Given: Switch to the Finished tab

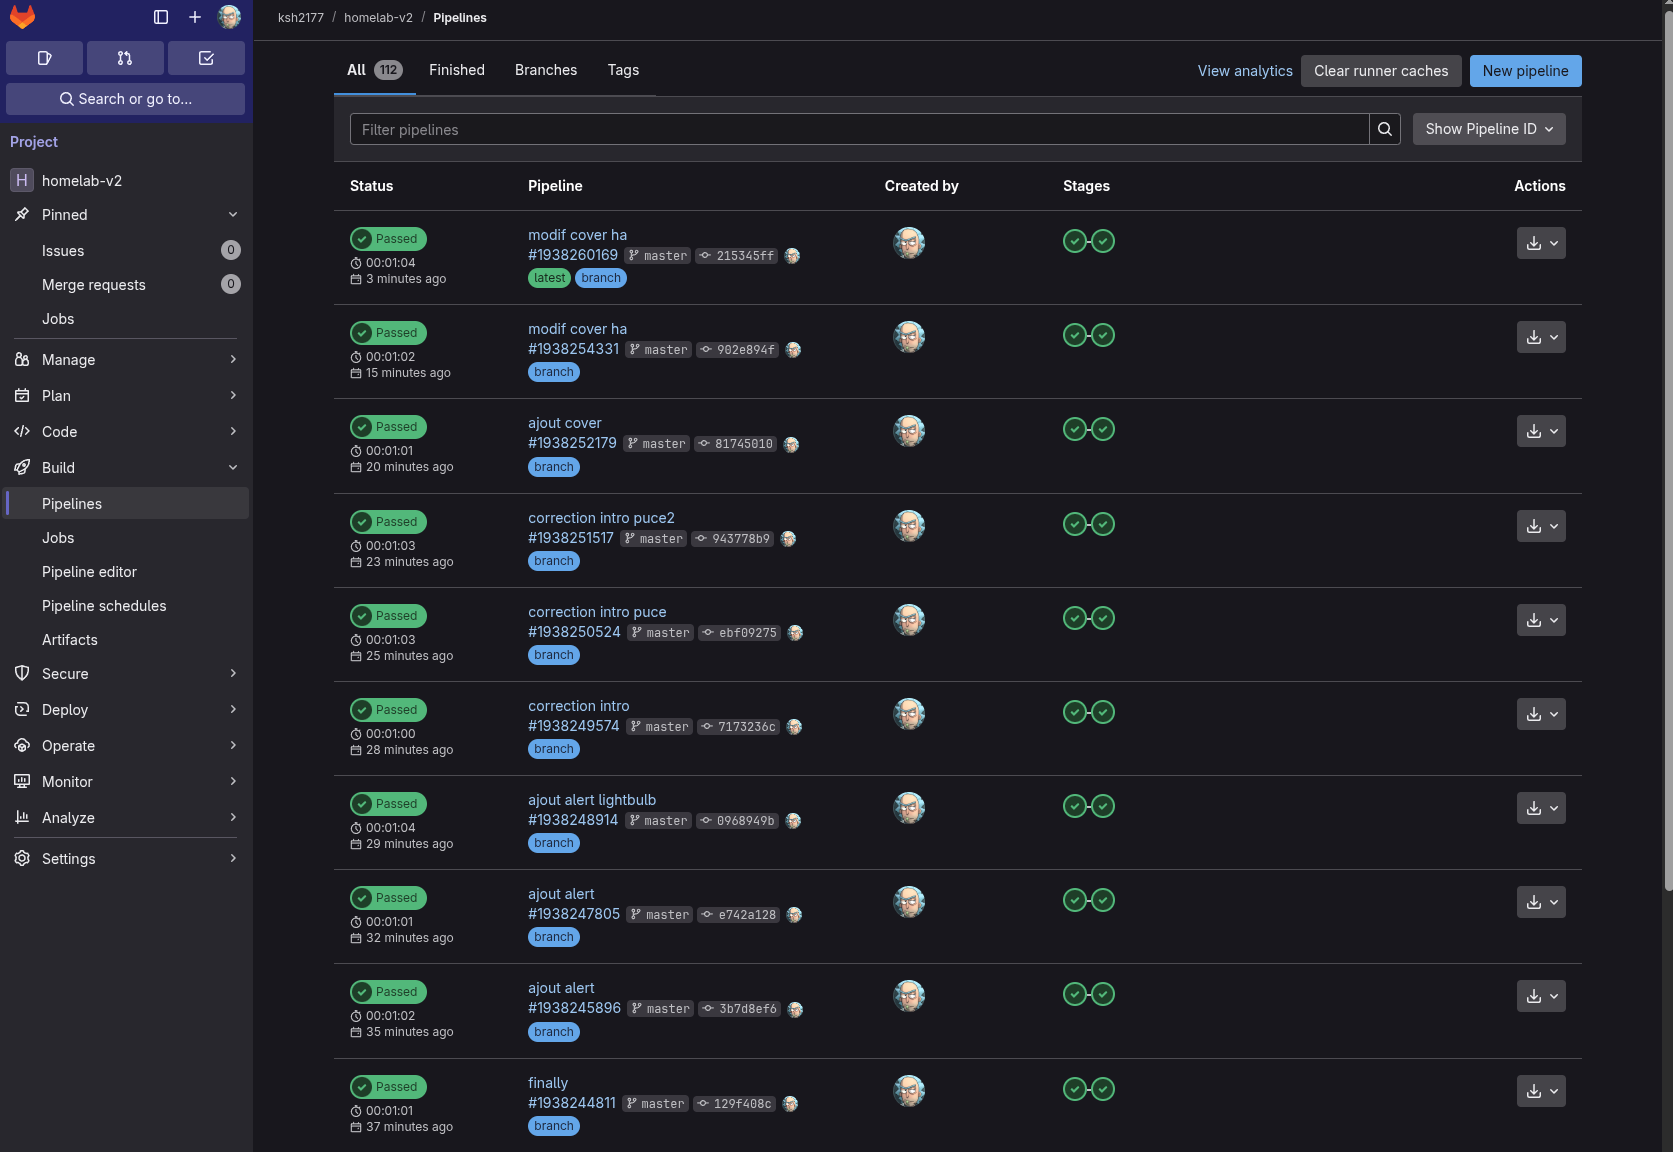Looking at the screenshot, I should click(x=456, y=70).
